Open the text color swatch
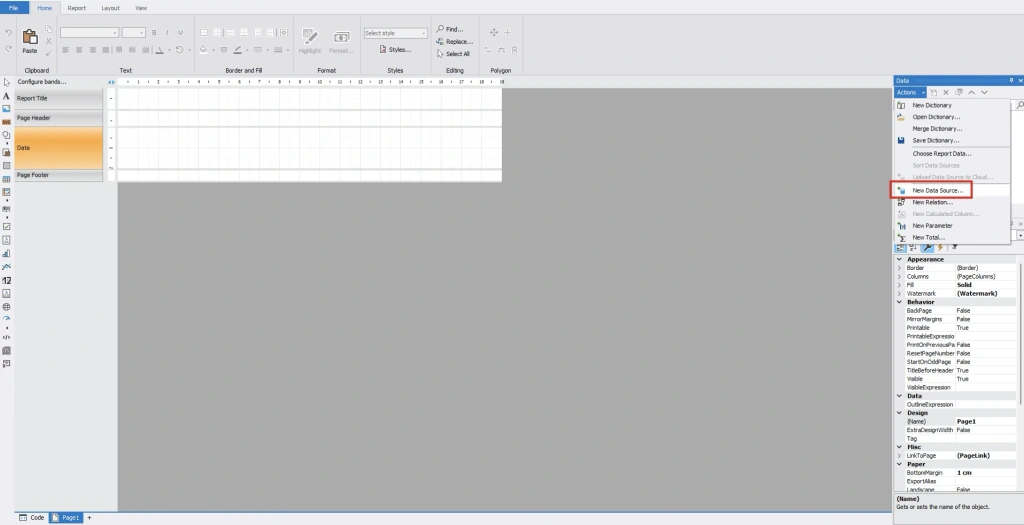The width and height of the screenshot is (1024, 525). pos(159,50)
